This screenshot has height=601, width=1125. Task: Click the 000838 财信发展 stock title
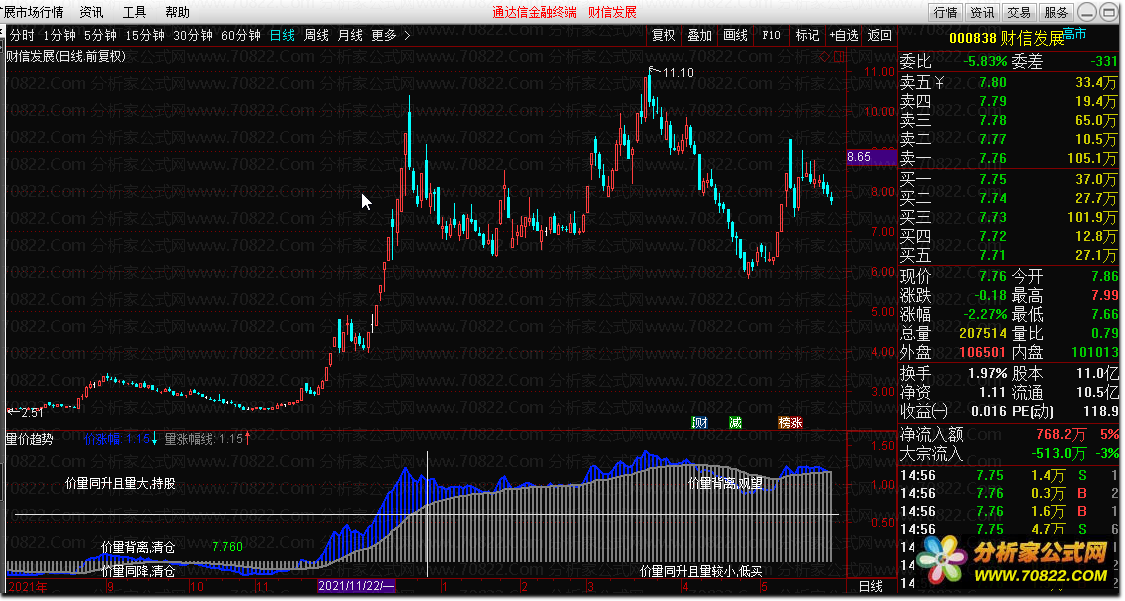[1007, 38]
